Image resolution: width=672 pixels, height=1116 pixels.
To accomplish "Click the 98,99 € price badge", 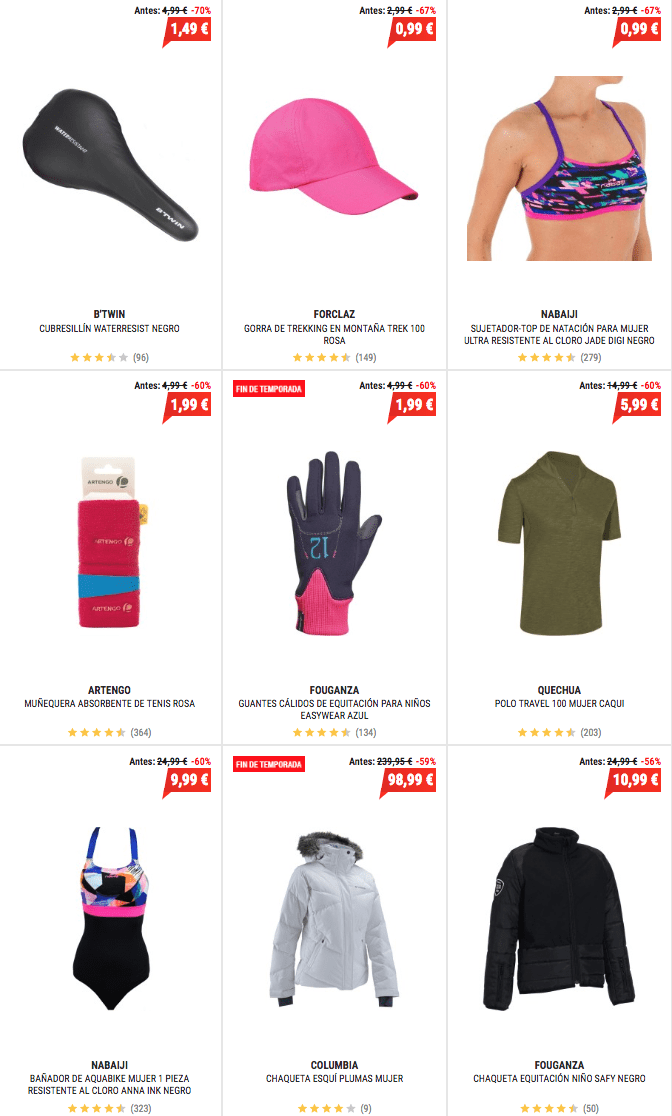I will (408, 781).
